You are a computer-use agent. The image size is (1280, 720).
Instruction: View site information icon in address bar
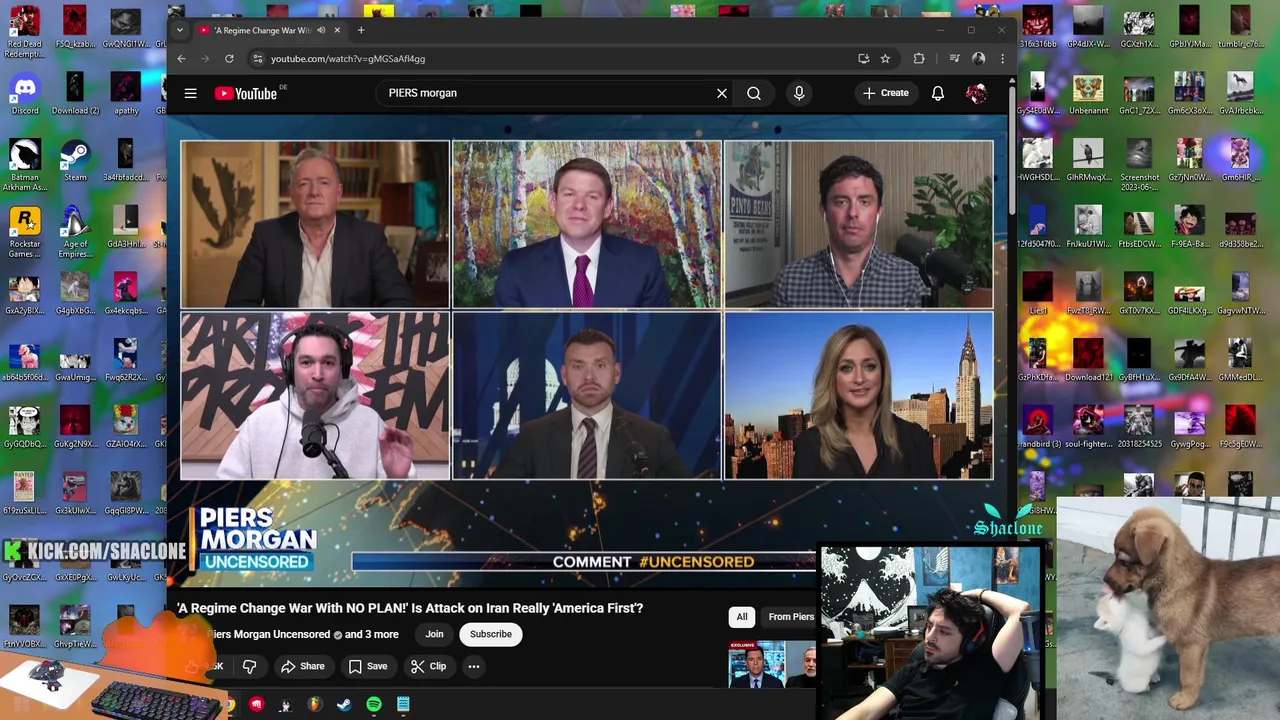click(x=257, y=59)
